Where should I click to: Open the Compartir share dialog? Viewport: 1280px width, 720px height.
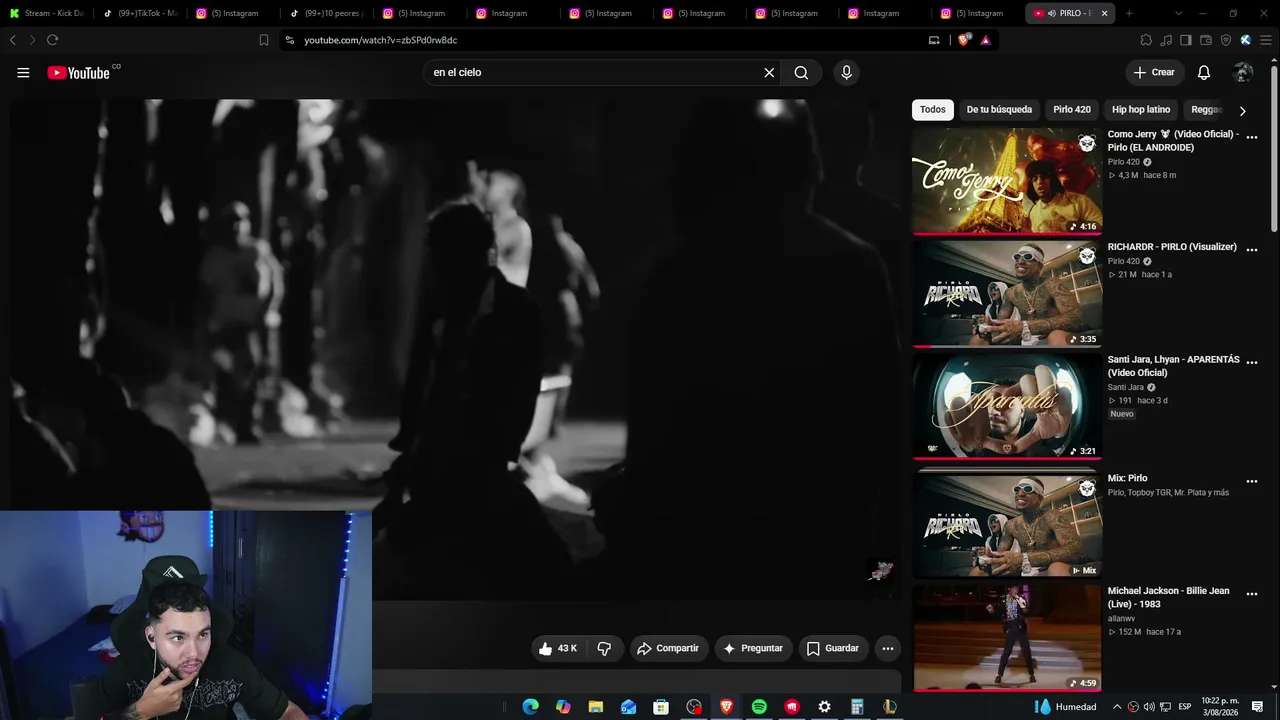[668, 648]
